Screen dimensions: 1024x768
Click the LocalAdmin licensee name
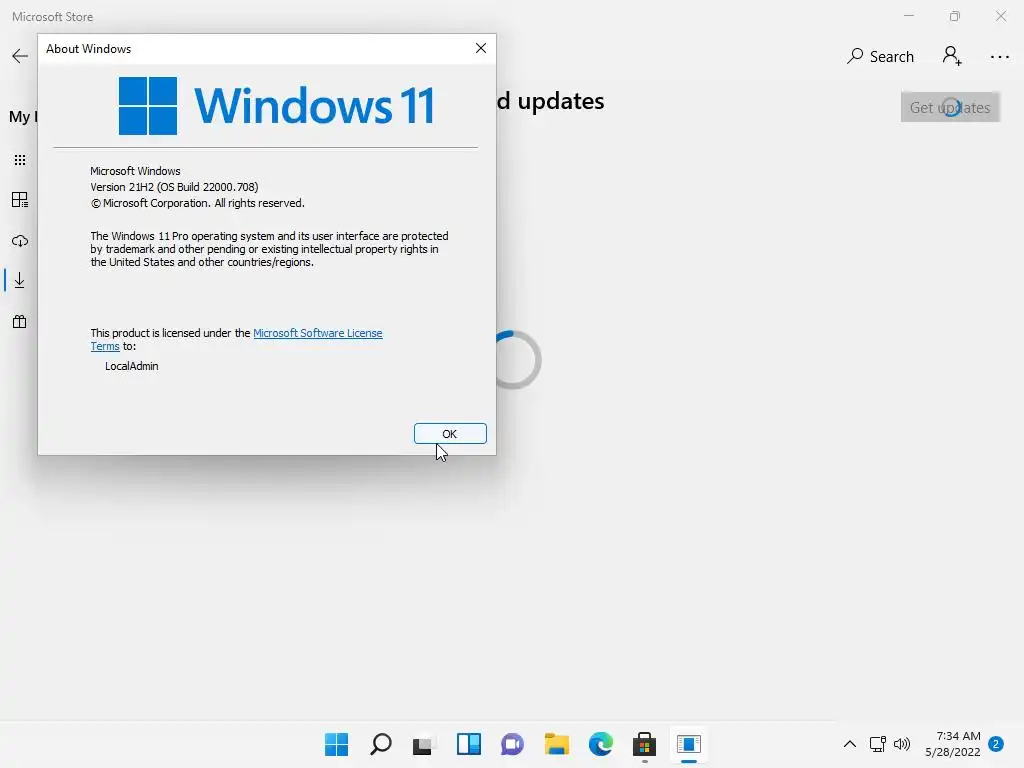click(x=131, y=366)
